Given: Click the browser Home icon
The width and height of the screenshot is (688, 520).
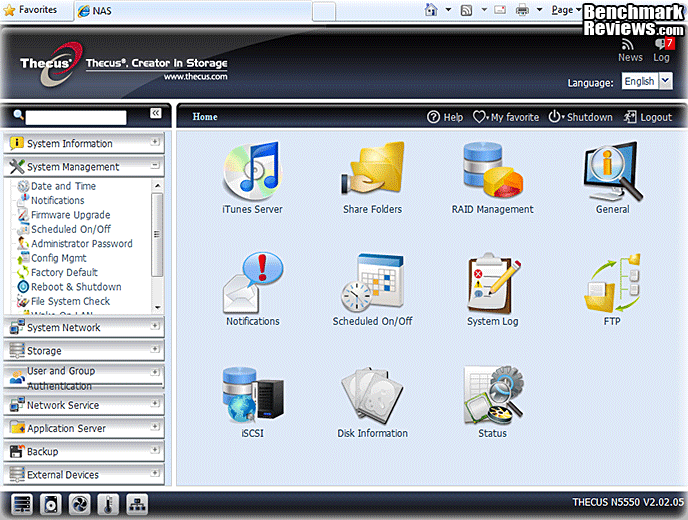Looking at the screenshot, I should (431, 10).
